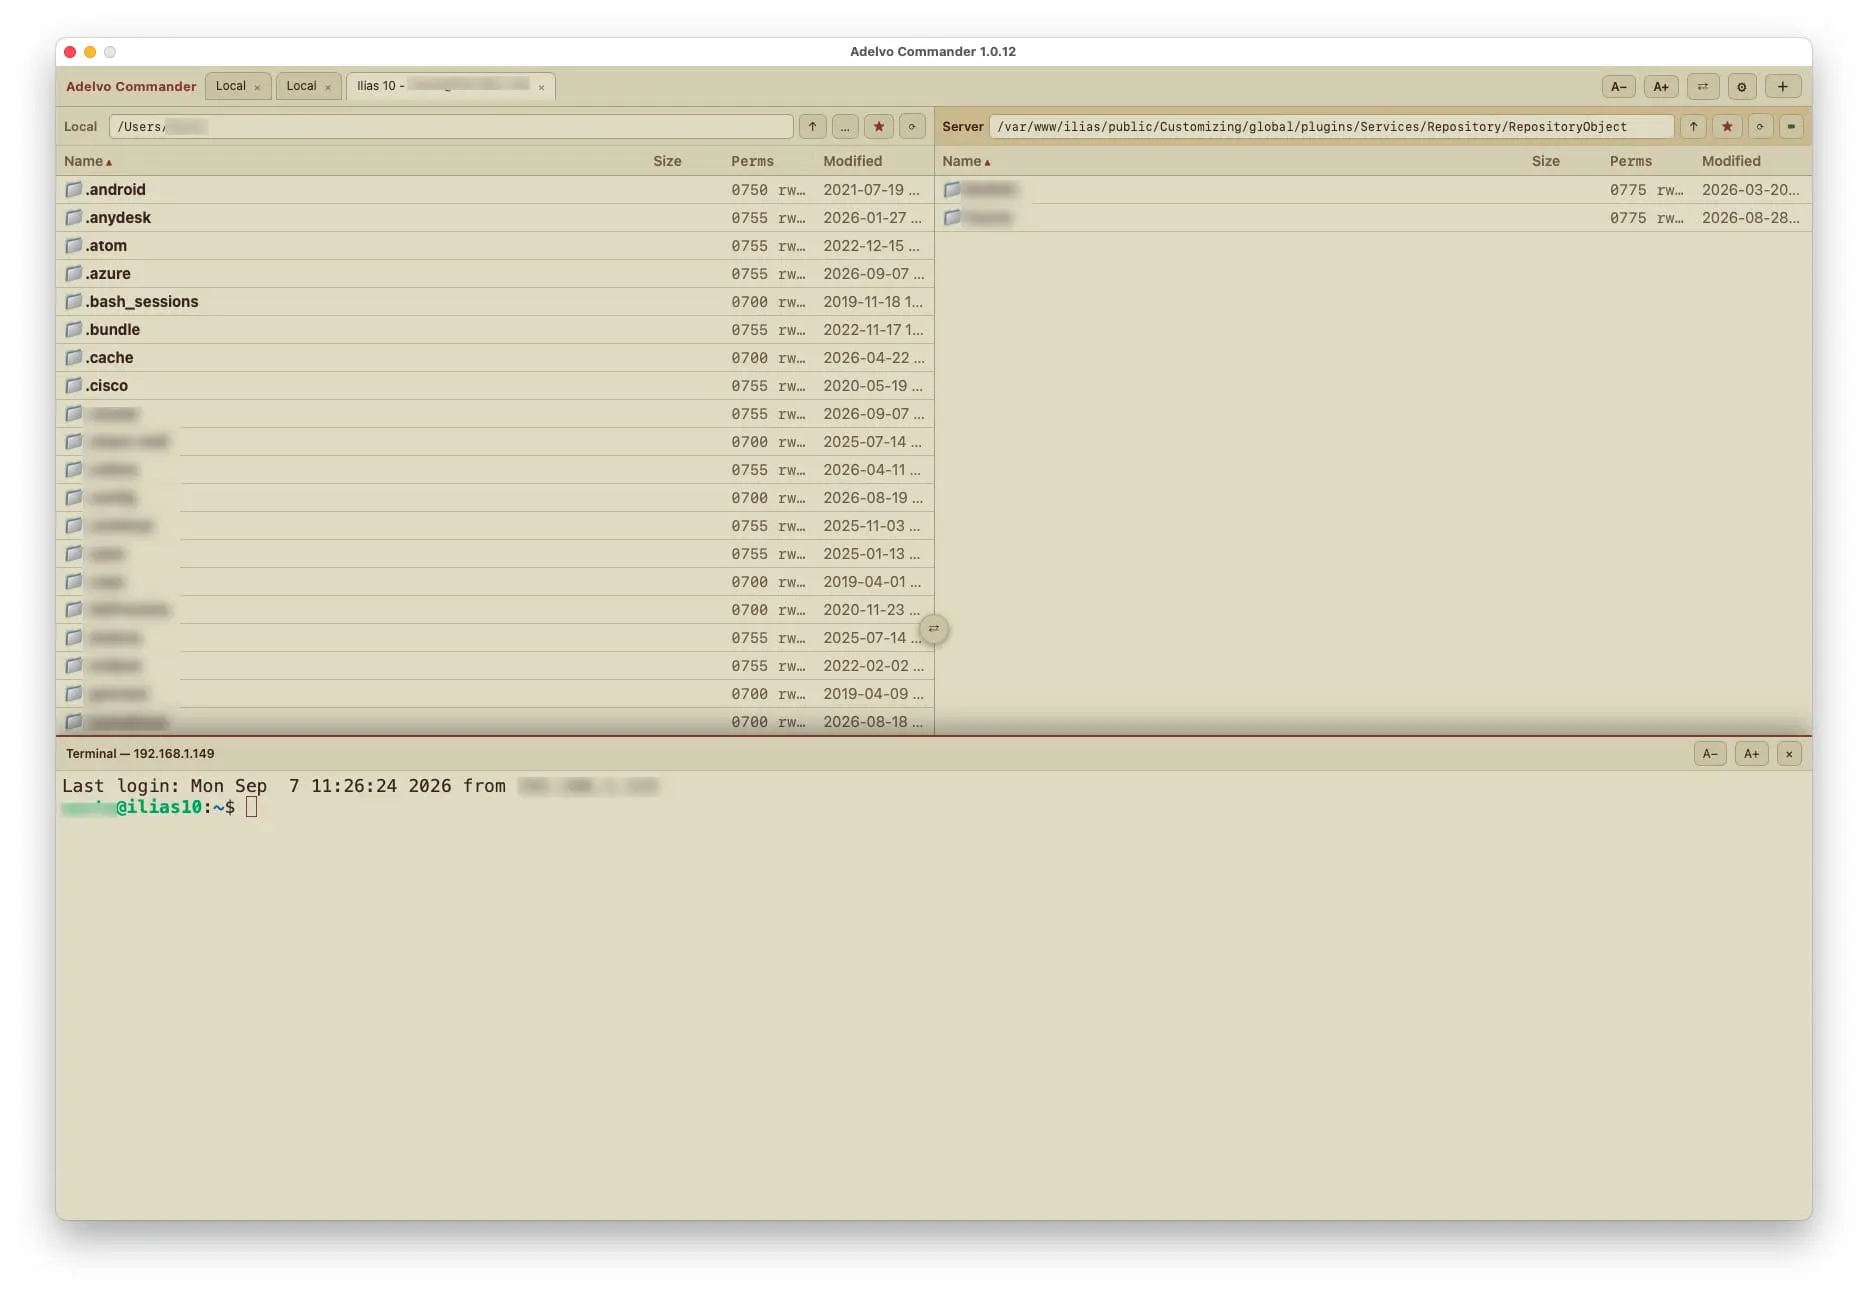
Task: Select server folder modified 2026-03-20
Action: 1373,190
